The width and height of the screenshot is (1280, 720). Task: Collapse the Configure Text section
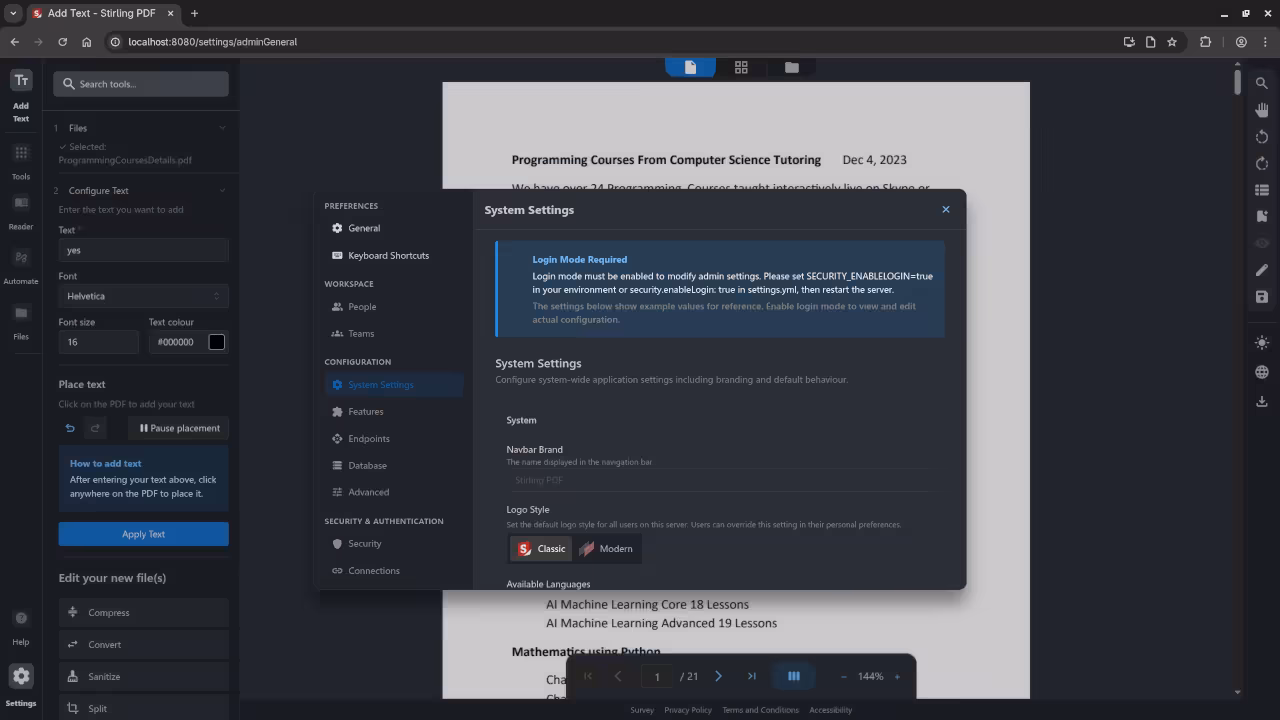click(x=222, y=190)
